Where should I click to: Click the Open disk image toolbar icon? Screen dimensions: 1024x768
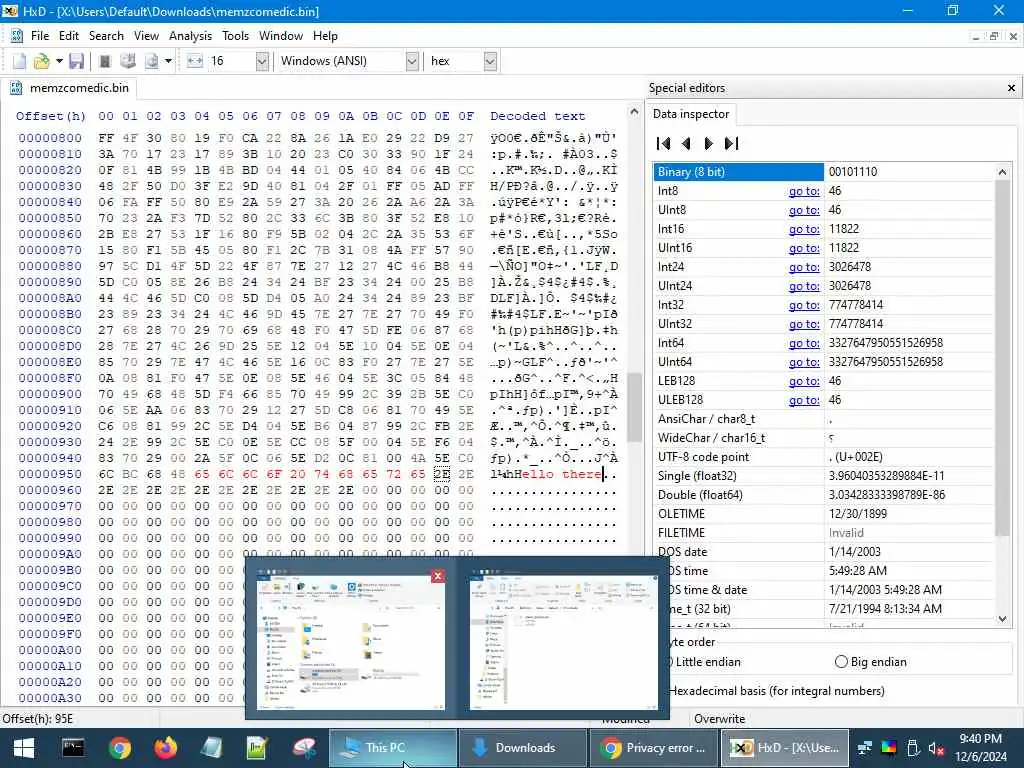[152, 61]
